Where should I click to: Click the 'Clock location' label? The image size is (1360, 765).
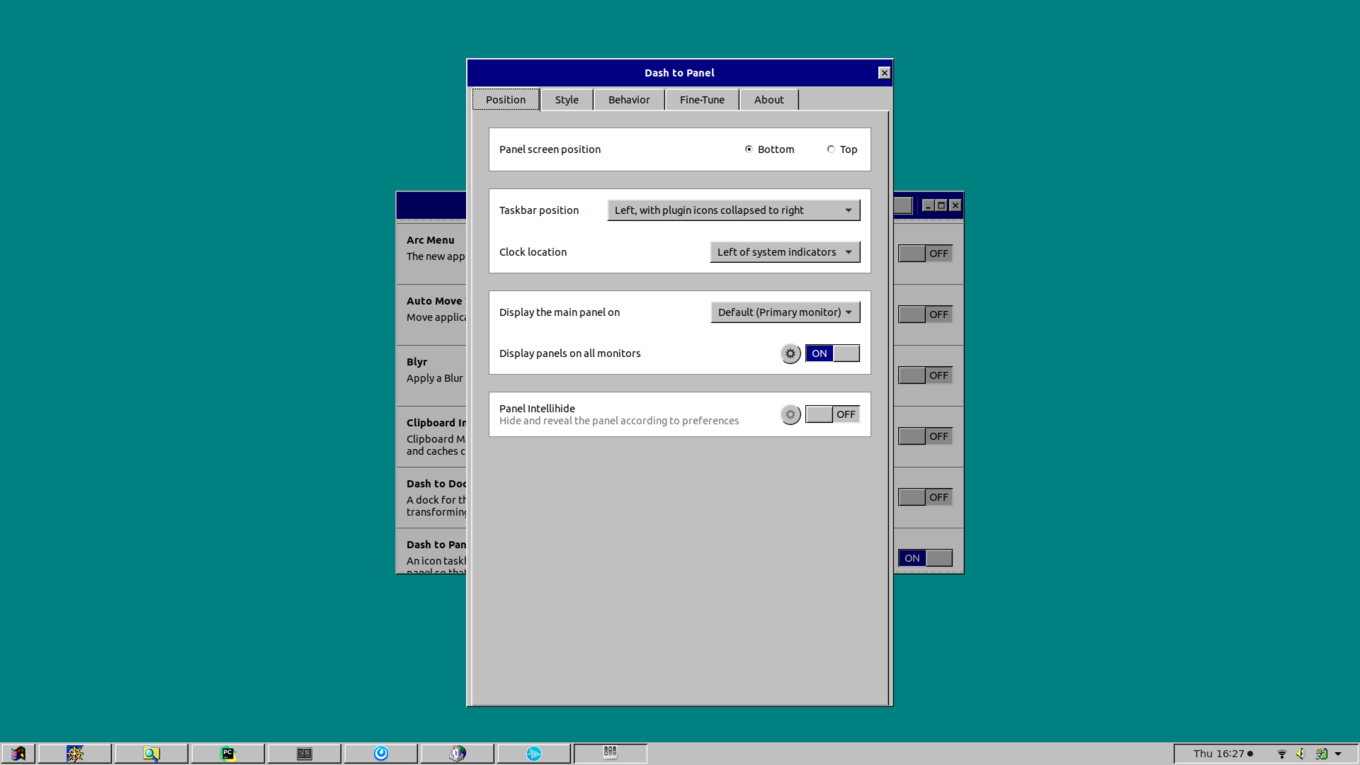(533, 252)
